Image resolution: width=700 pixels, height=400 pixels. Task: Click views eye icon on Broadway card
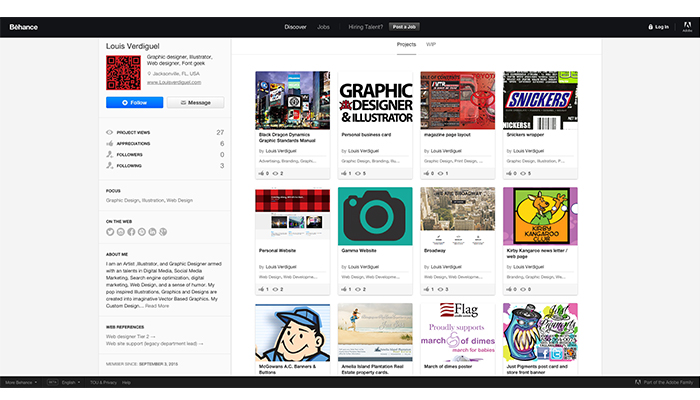coord(440,289)
